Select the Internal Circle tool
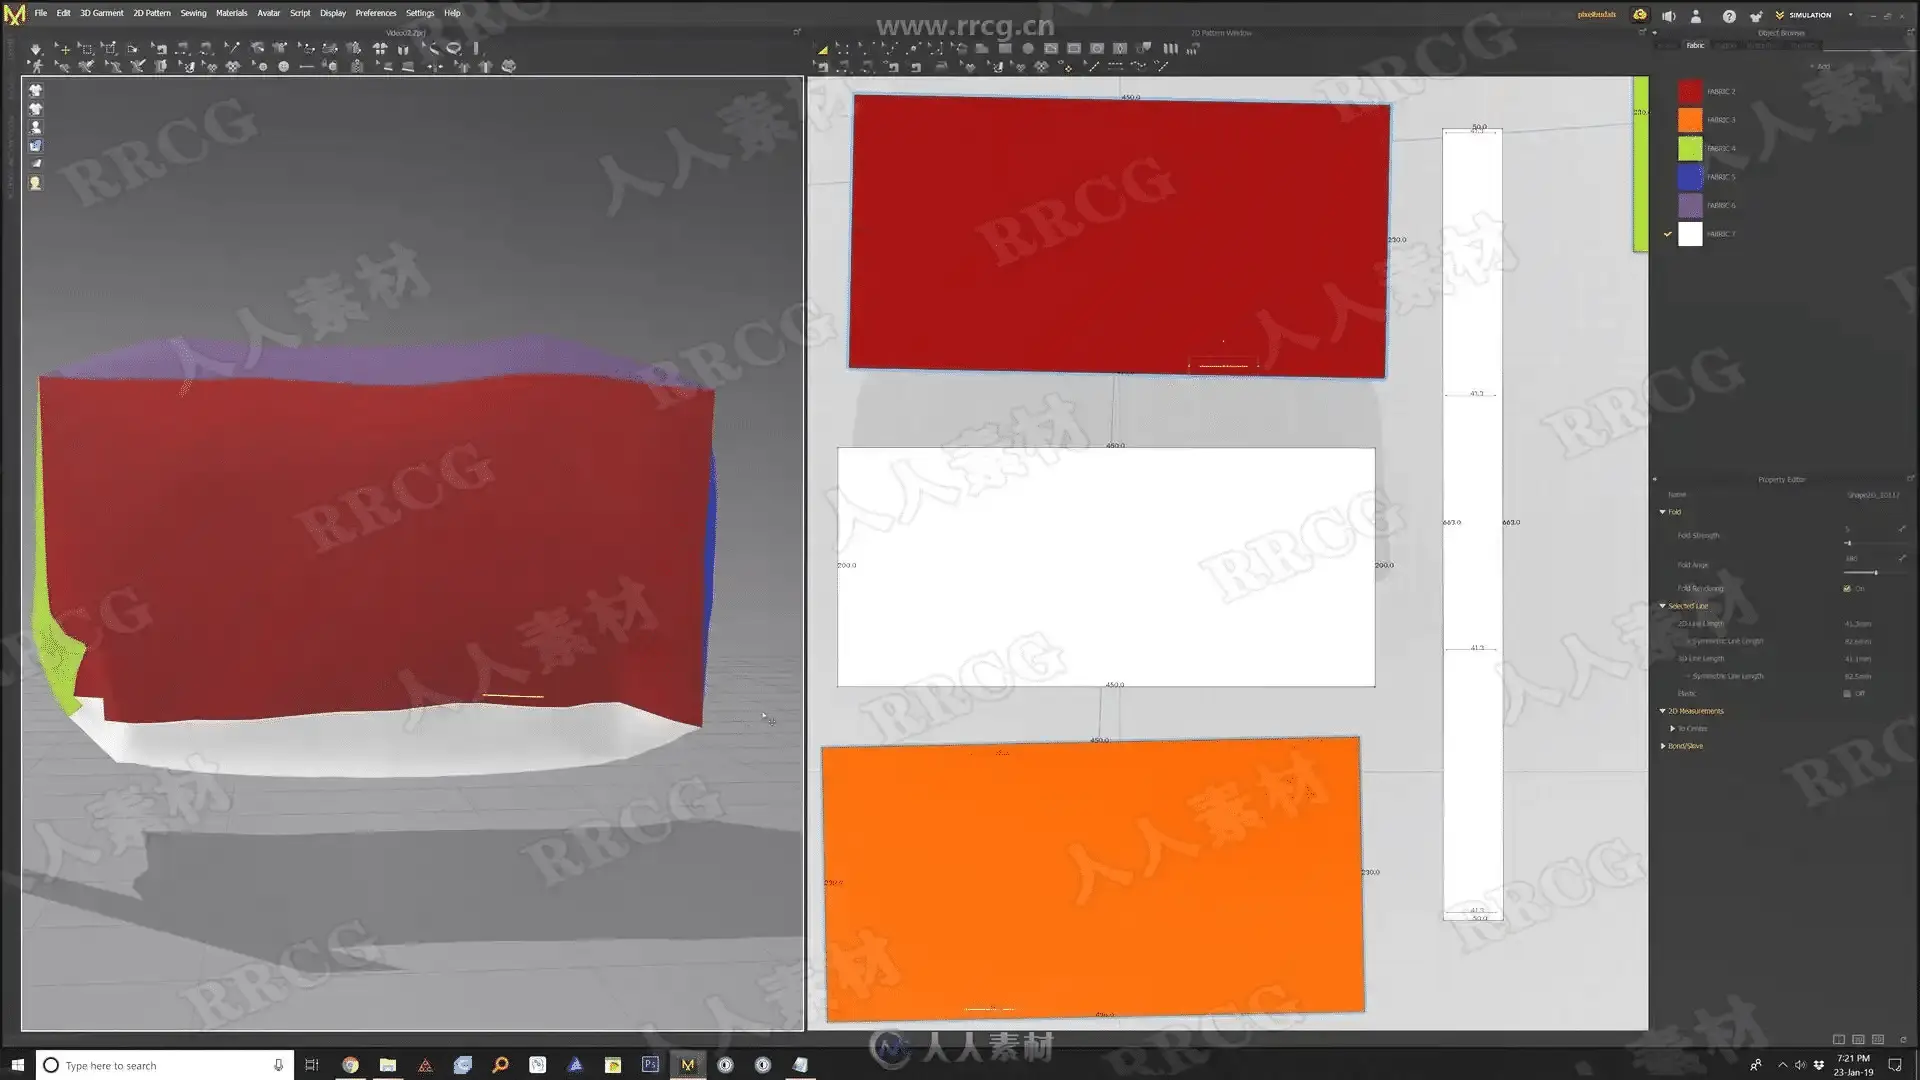 coord(1097,48)
